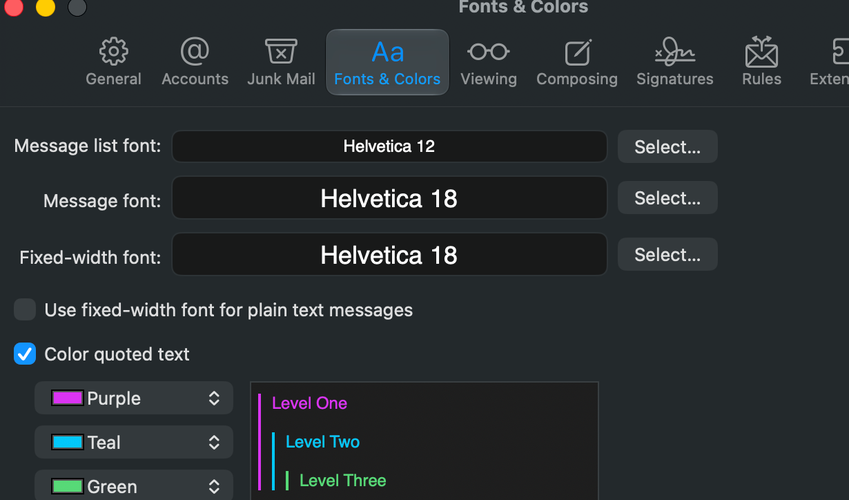Image resolution: width=849 pixels, height=500 pixels.
Task: Click the Helvetica 12 message list font field
Action: click(389, 146)
